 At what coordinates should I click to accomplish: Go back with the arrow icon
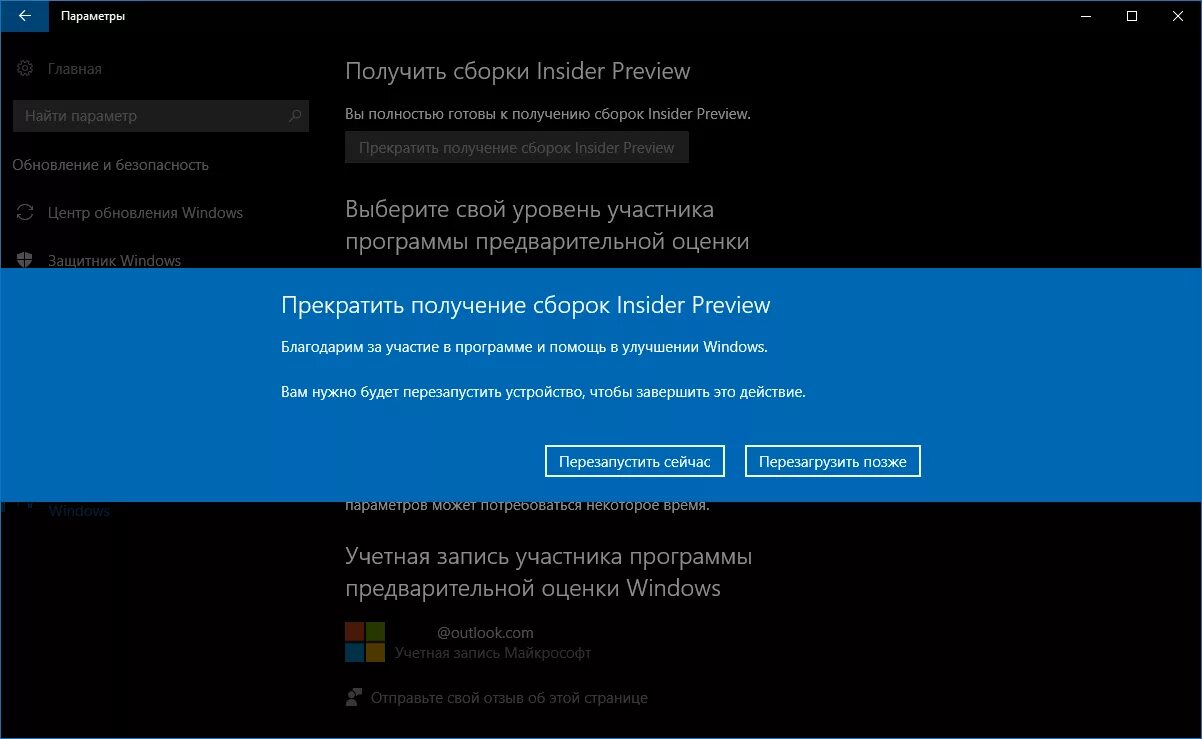point(24,16)
